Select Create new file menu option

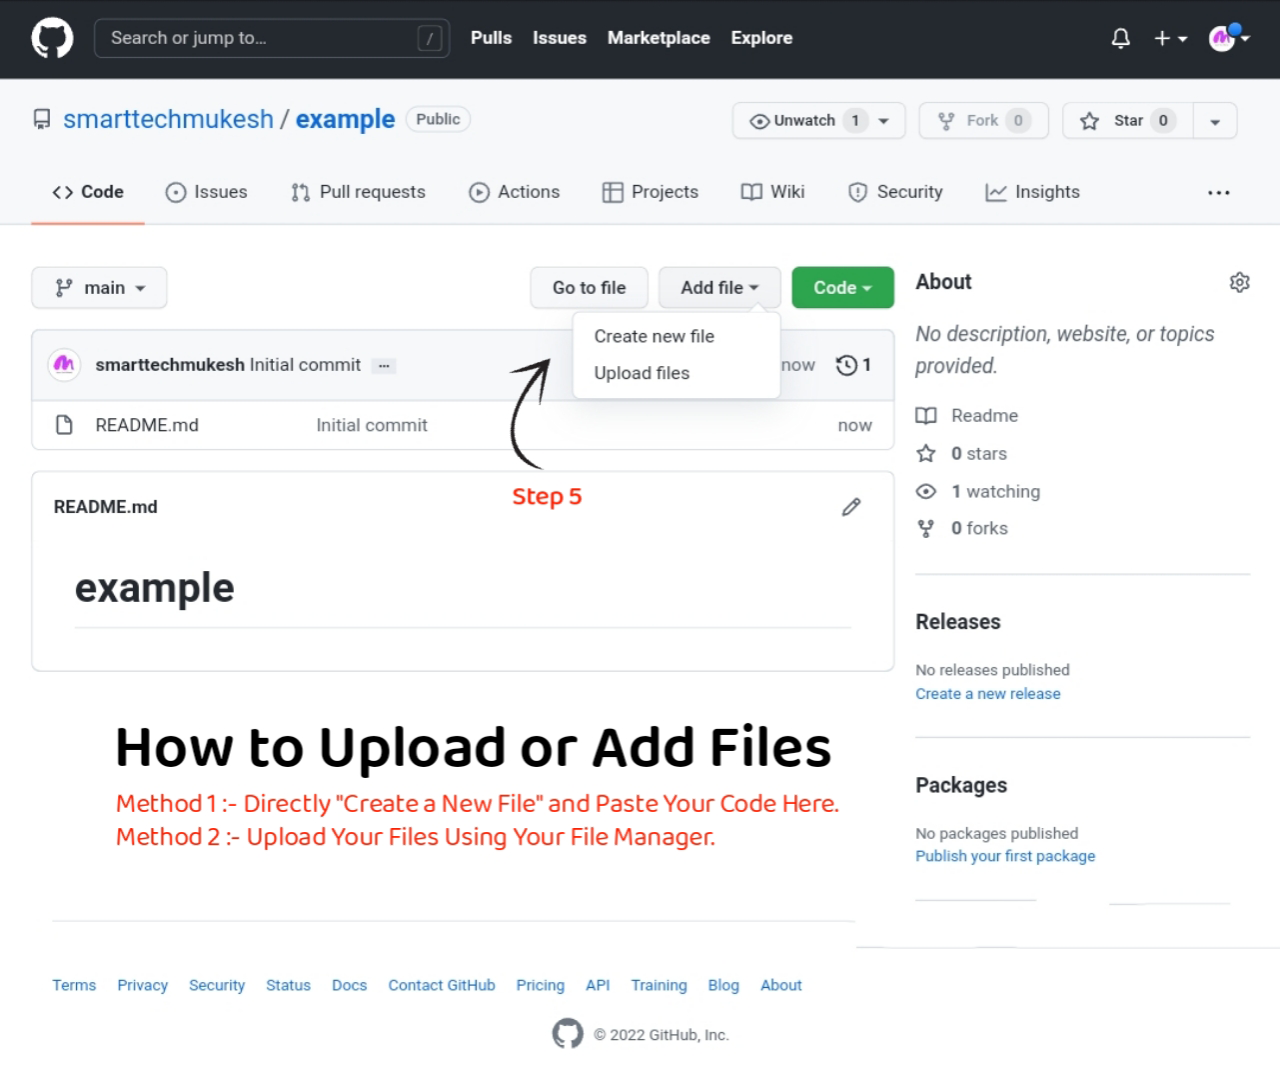(x=654, y=336)
